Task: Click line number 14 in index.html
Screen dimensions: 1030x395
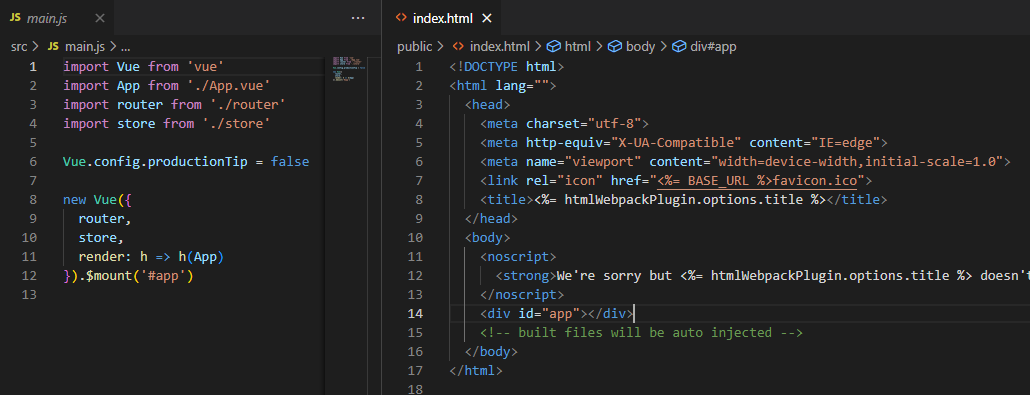Action: click(x=415, y=314)
